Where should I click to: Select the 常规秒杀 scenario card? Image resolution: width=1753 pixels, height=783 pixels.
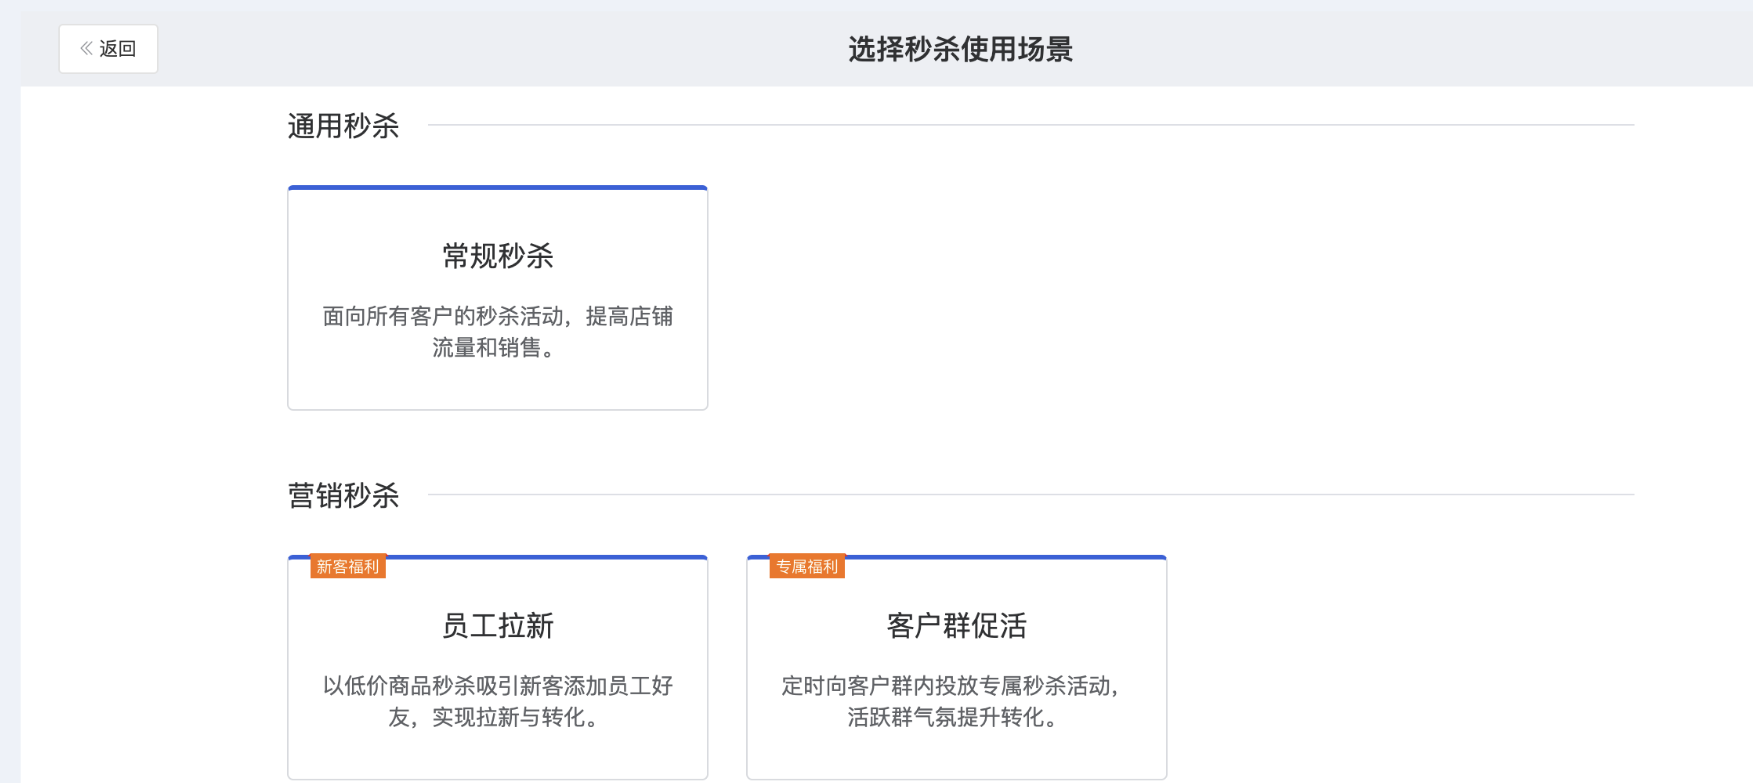[497, 298]
